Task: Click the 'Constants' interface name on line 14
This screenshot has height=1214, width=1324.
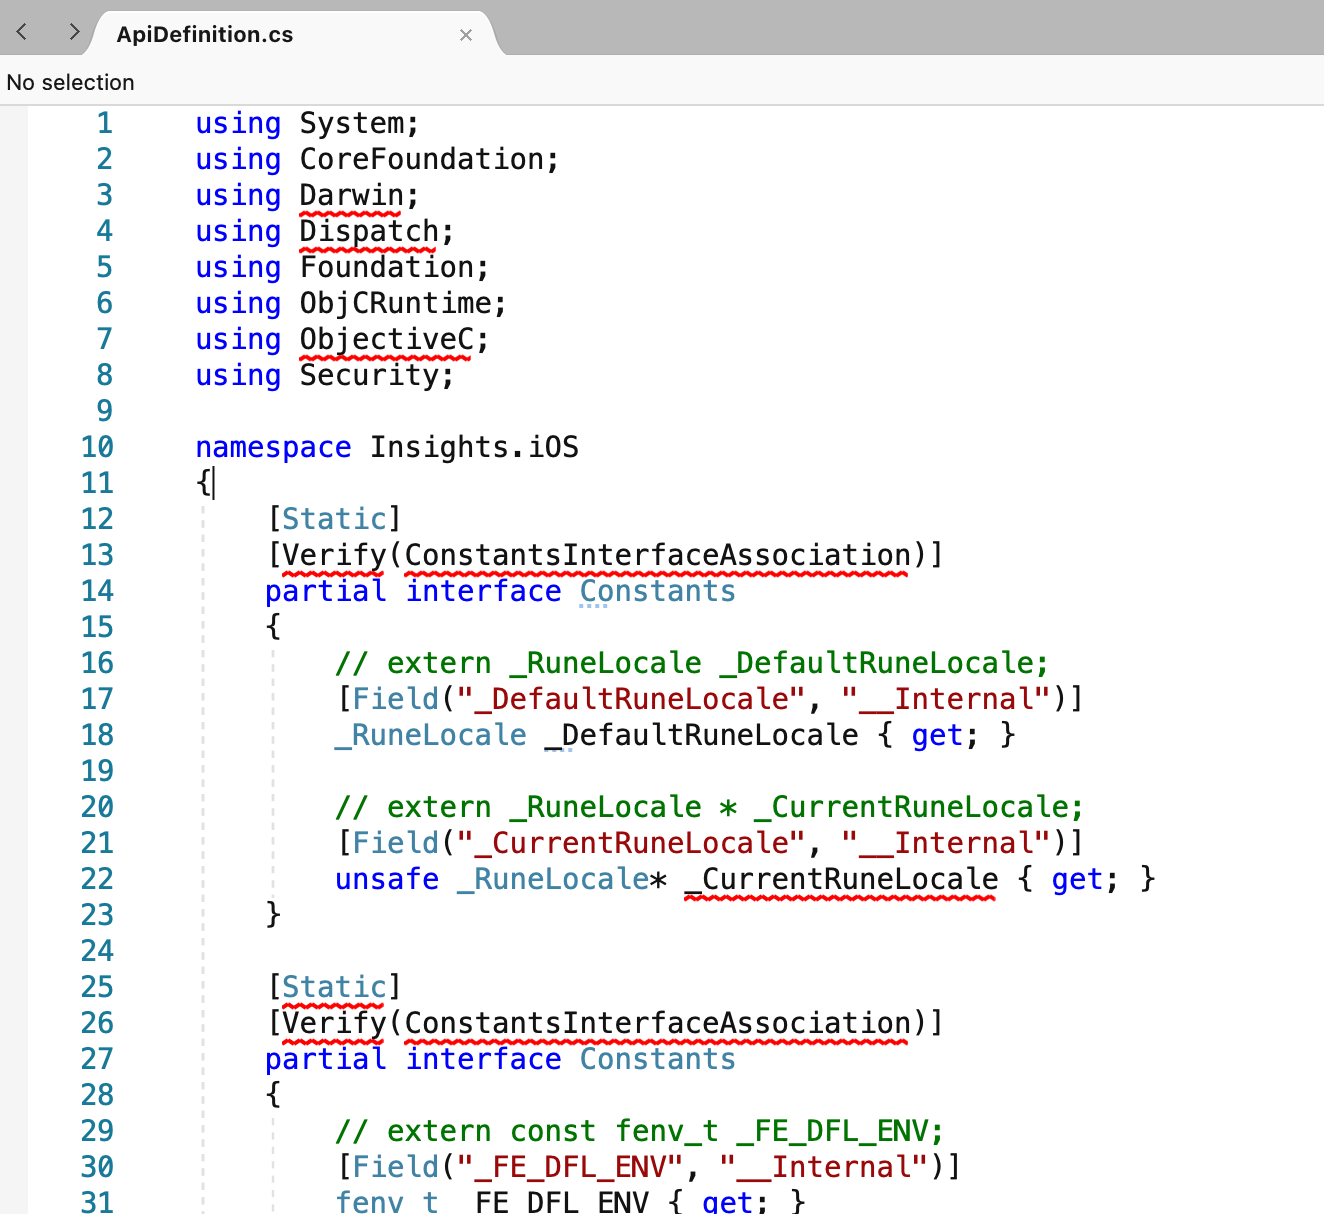Action: point(657,591)
